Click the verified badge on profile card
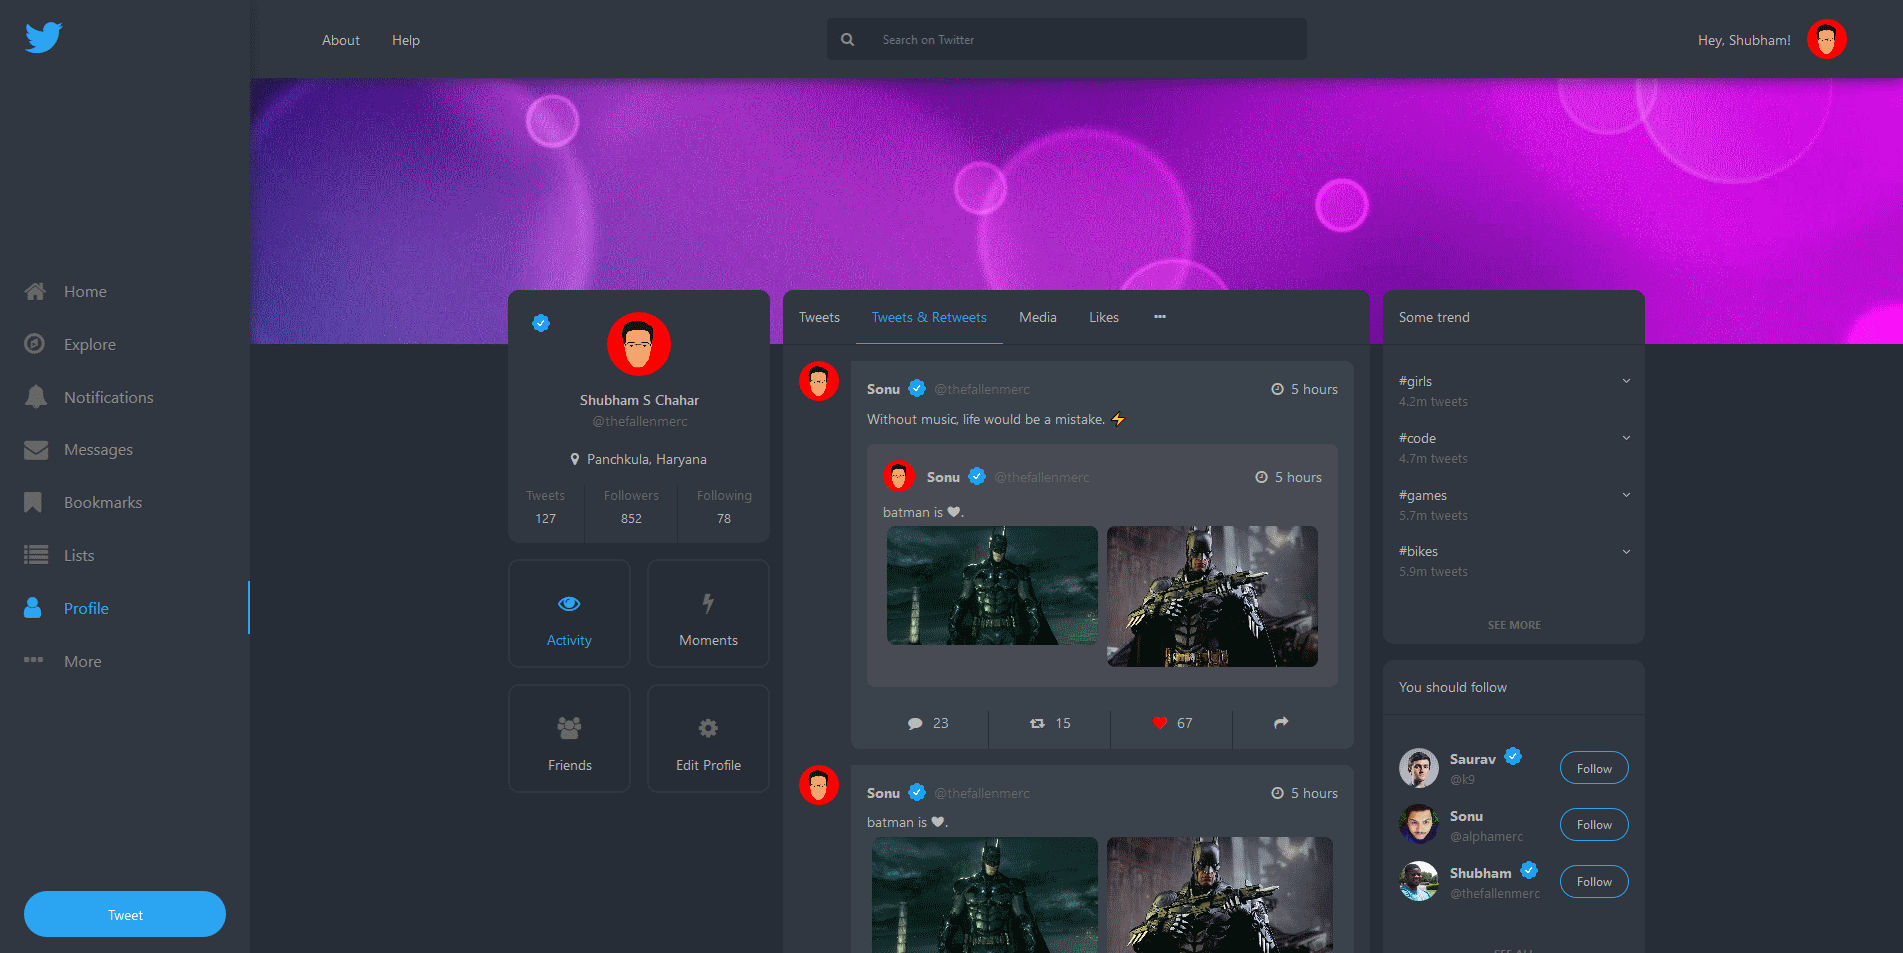The width and height of the screenshot is (1903, 953). [x=541, y=322]
